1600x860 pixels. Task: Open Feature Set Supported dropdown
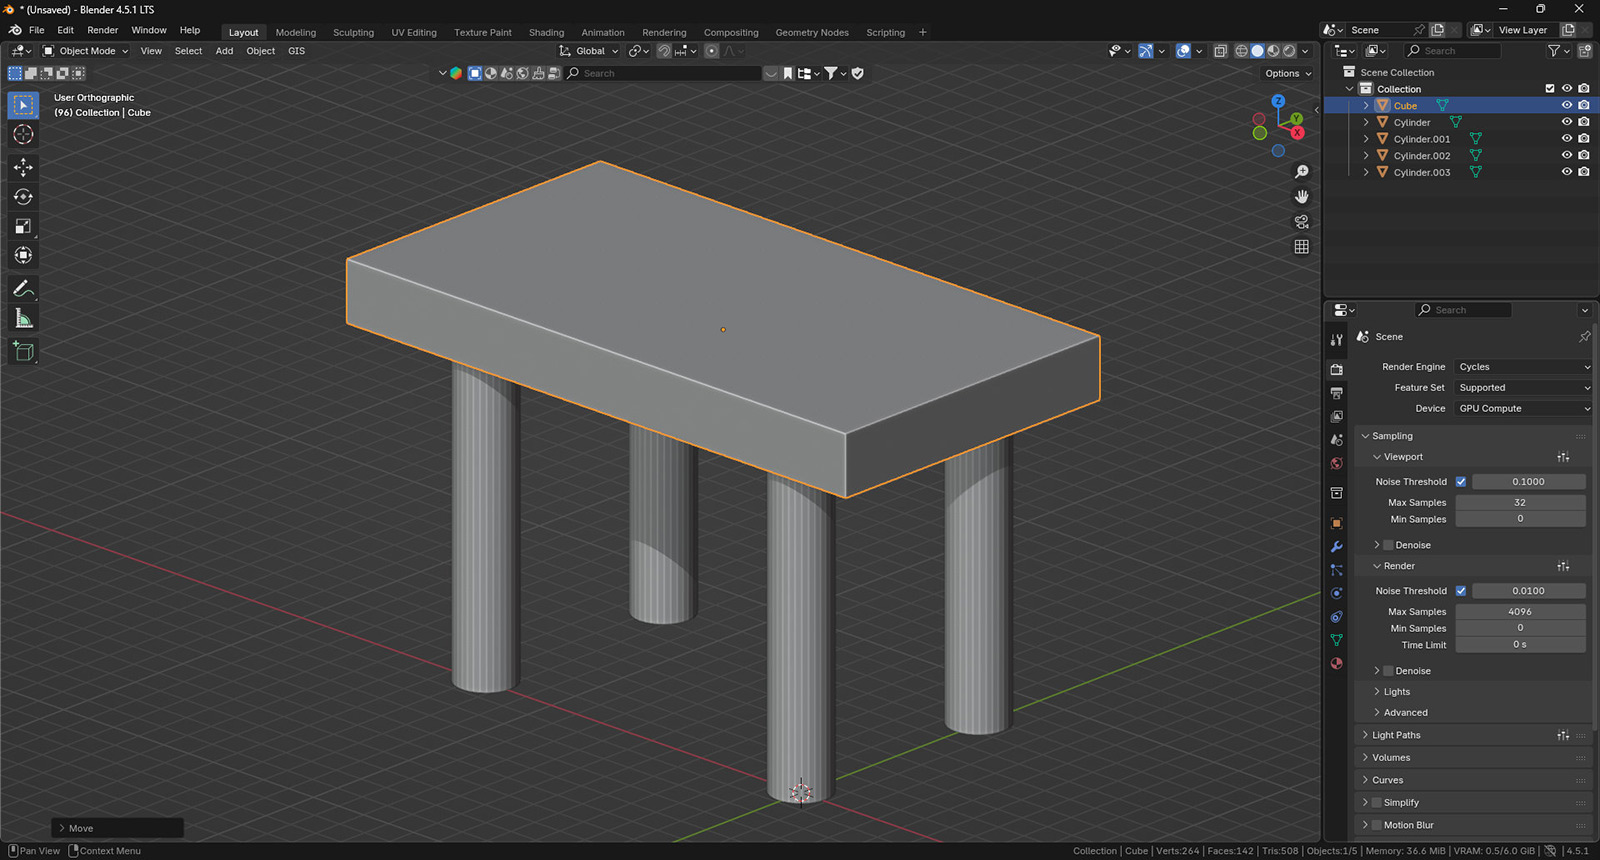click(x=1523, y=388)
